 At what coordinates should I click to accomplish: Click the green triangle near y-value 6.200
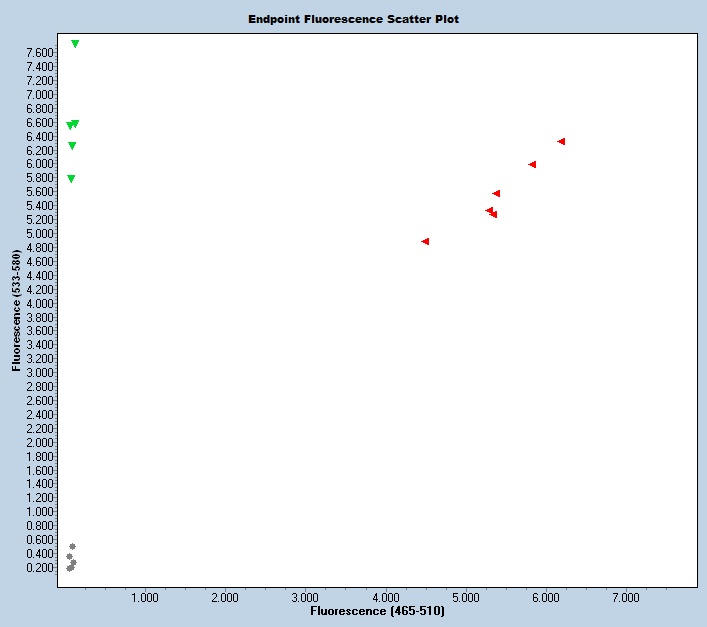[x=72, y=146]
